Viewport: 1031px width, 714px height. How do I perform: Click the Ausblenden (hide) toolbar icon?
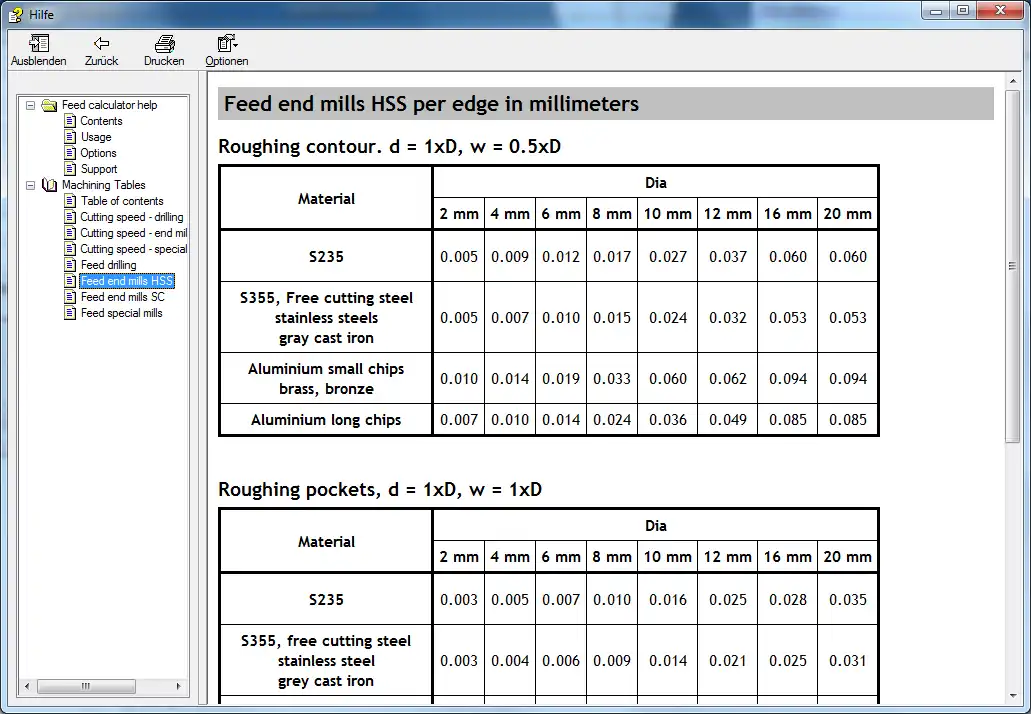[39, 43]
